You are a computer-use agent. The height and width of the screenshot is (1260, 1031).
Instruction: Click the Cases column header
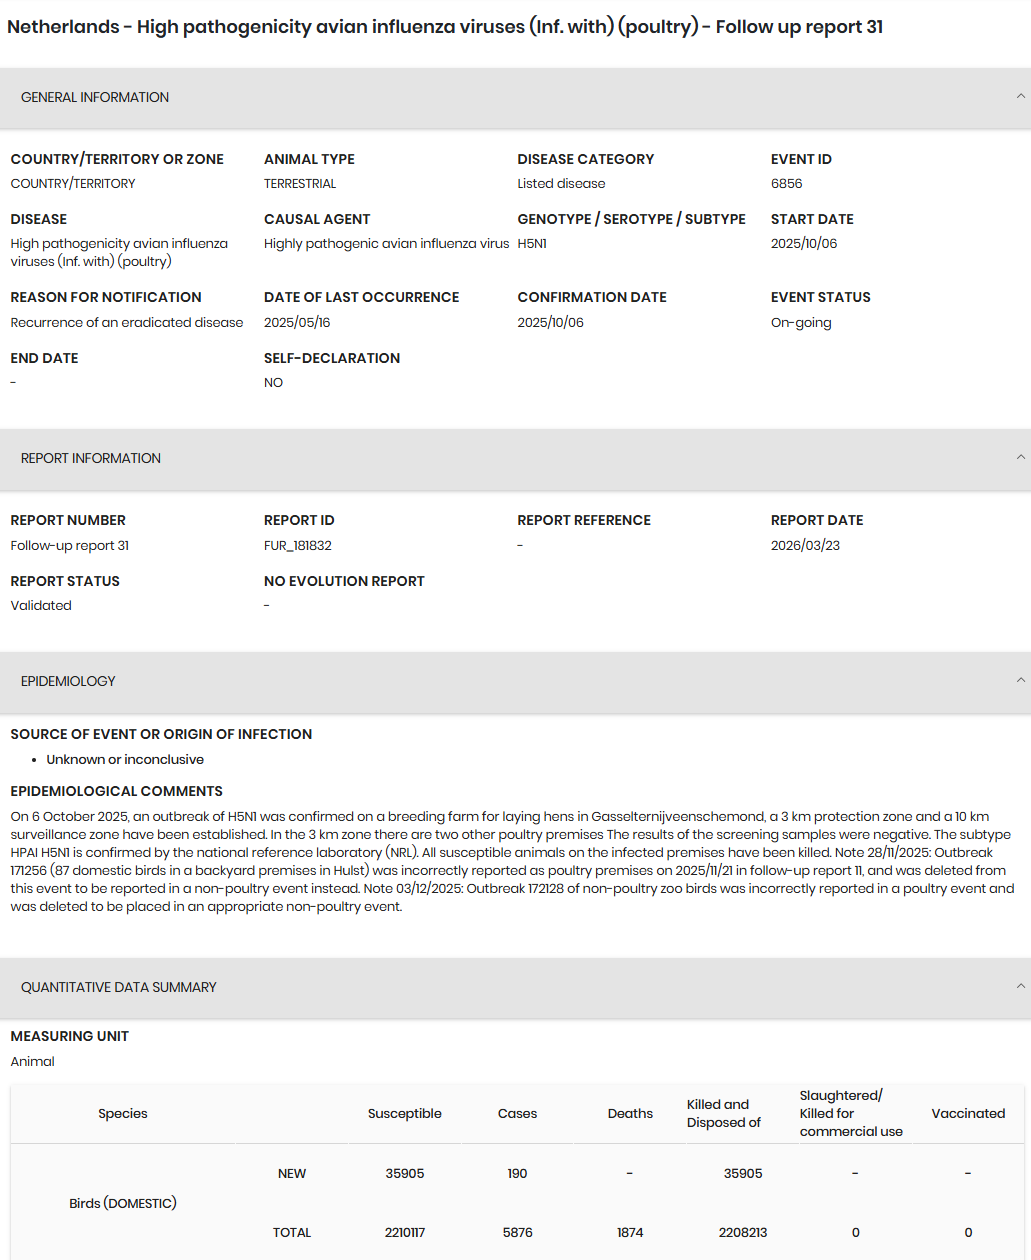(518, 1113)
